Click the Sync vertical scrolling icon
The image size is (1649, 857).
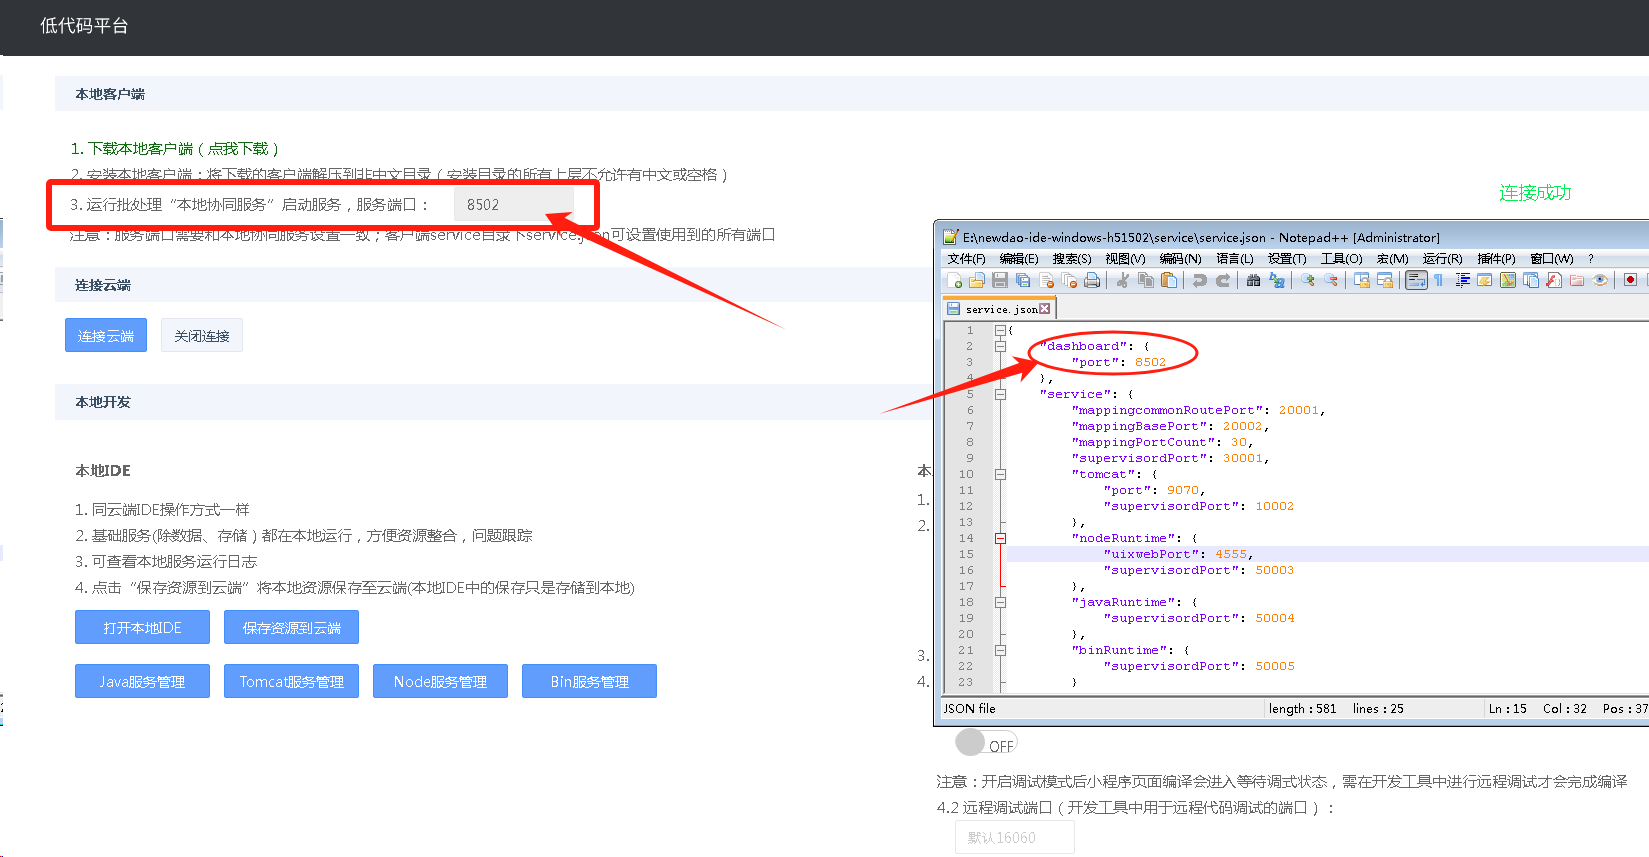1361,280
